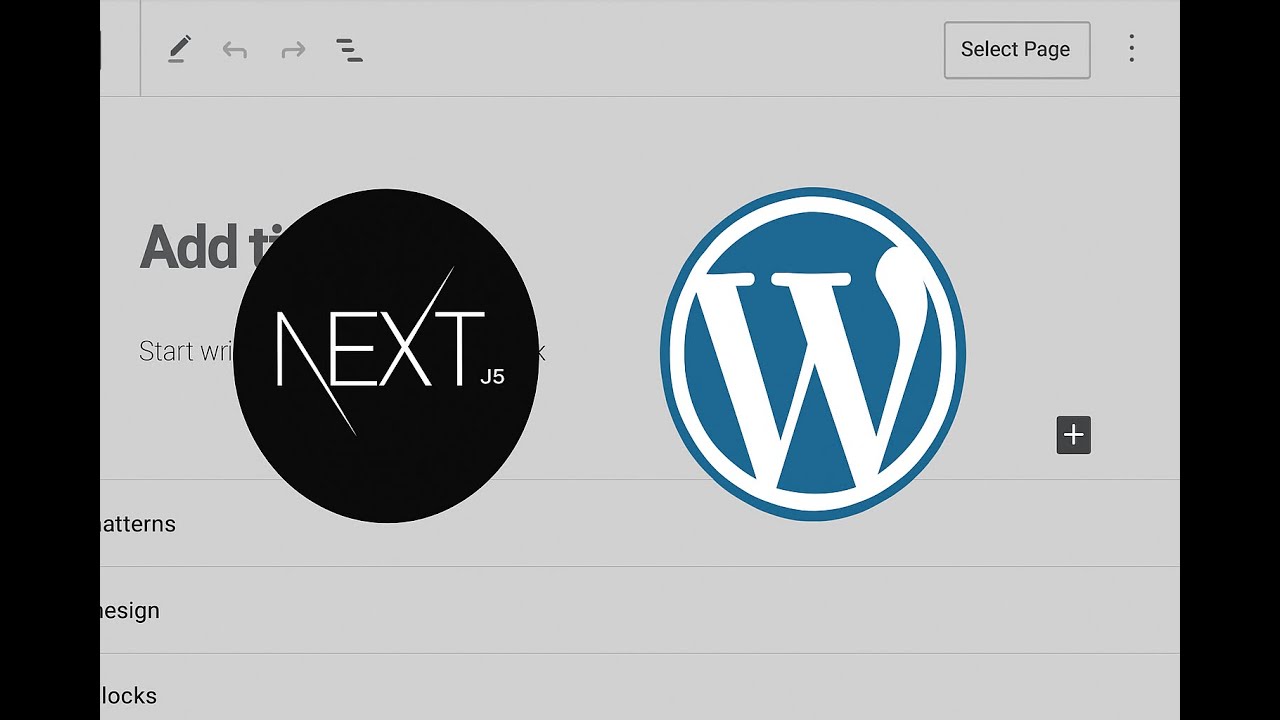Click the Start writing paragraph placeholder

click(x=342, y=352)
